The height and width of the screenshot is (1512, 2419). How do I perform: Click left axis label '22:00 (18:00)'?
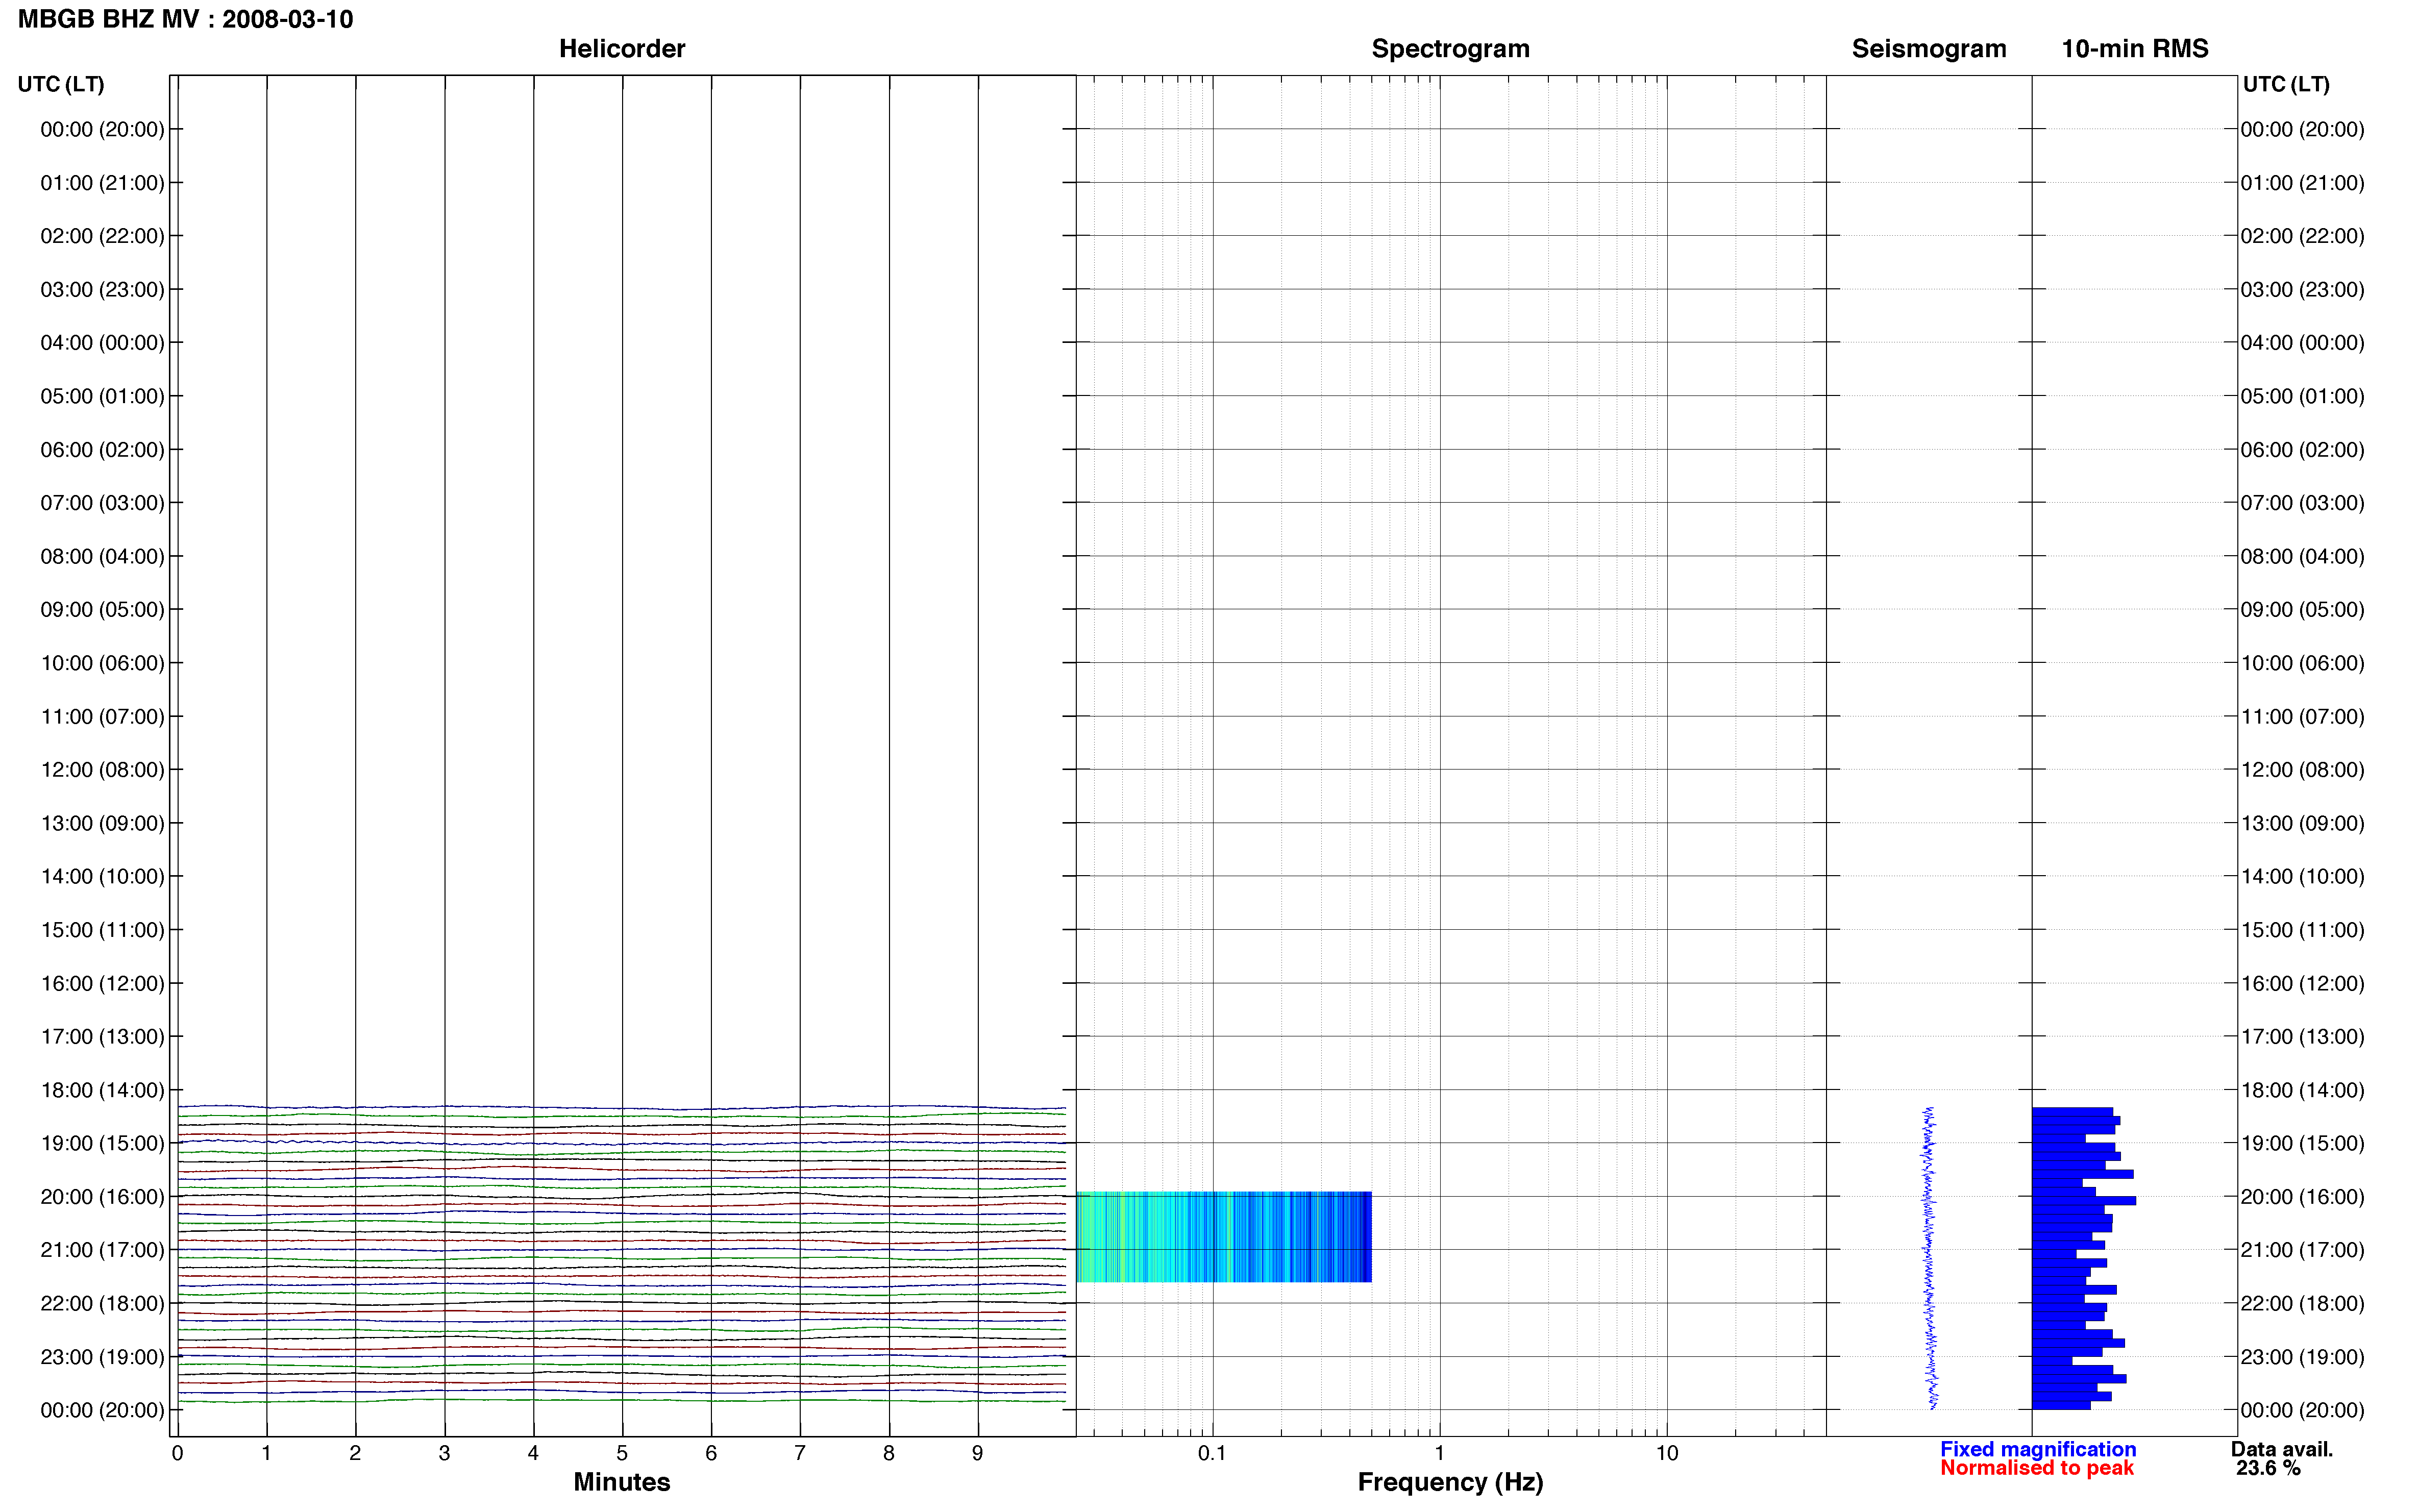[102, 1304]
